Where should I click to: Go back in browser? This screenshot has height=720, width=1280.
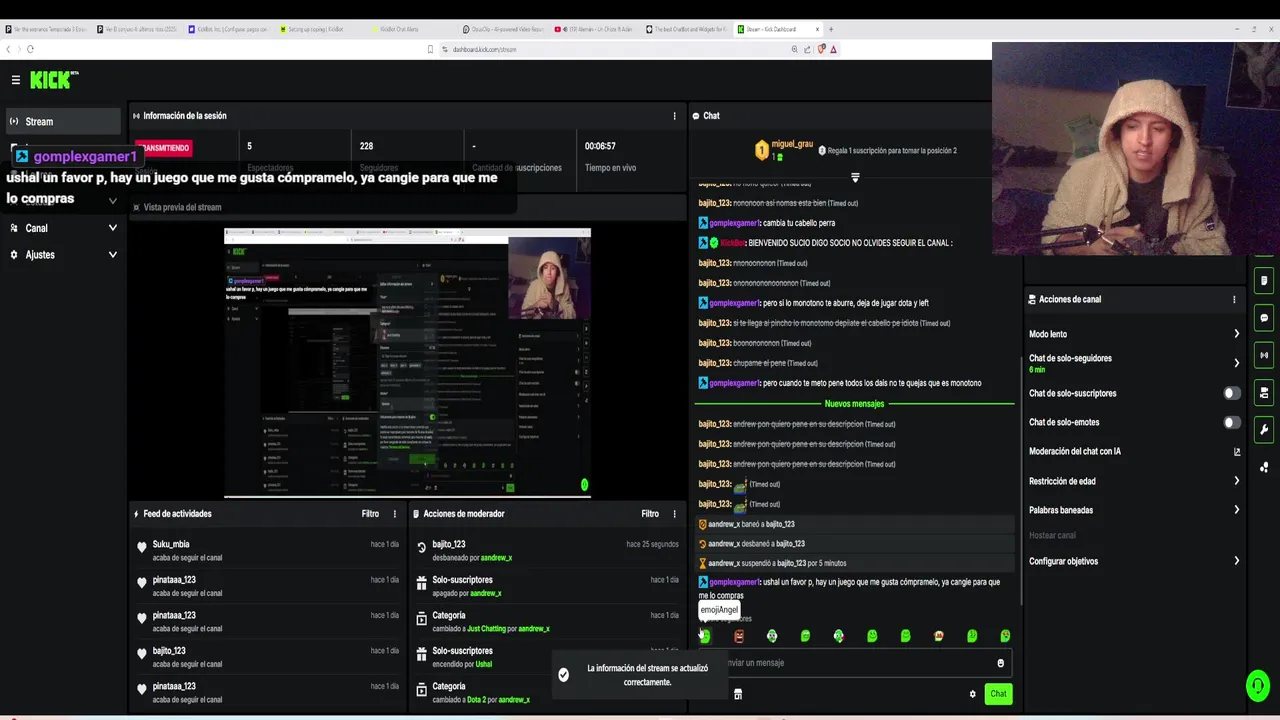(9, 49)
